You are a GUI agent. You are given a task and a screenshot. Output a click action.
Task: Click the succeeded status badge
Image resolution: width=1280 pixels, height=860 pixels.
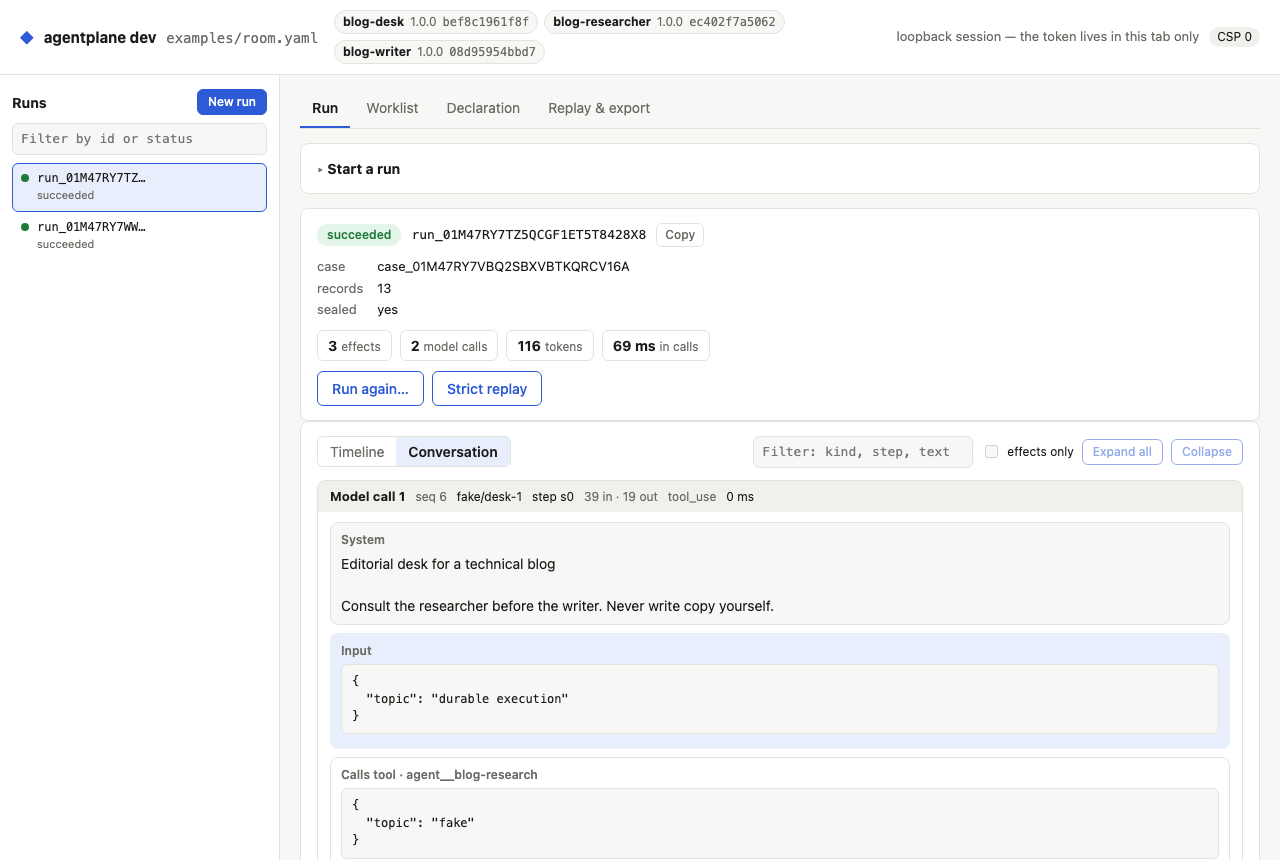(x=359, y=235)
